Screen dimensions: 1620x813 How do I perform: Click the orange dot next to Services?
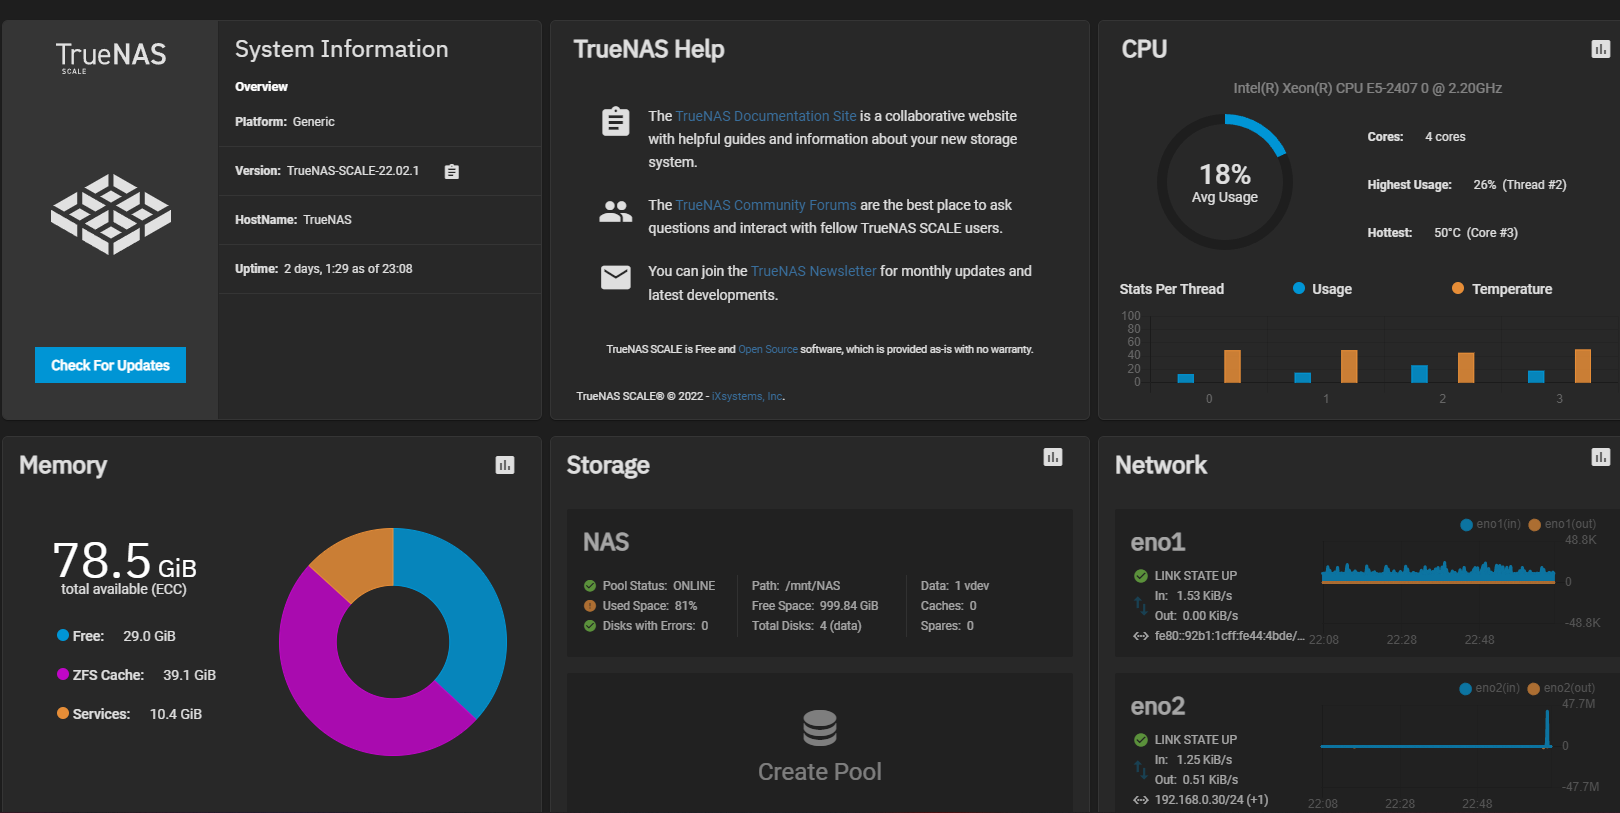tap(63, 713)
